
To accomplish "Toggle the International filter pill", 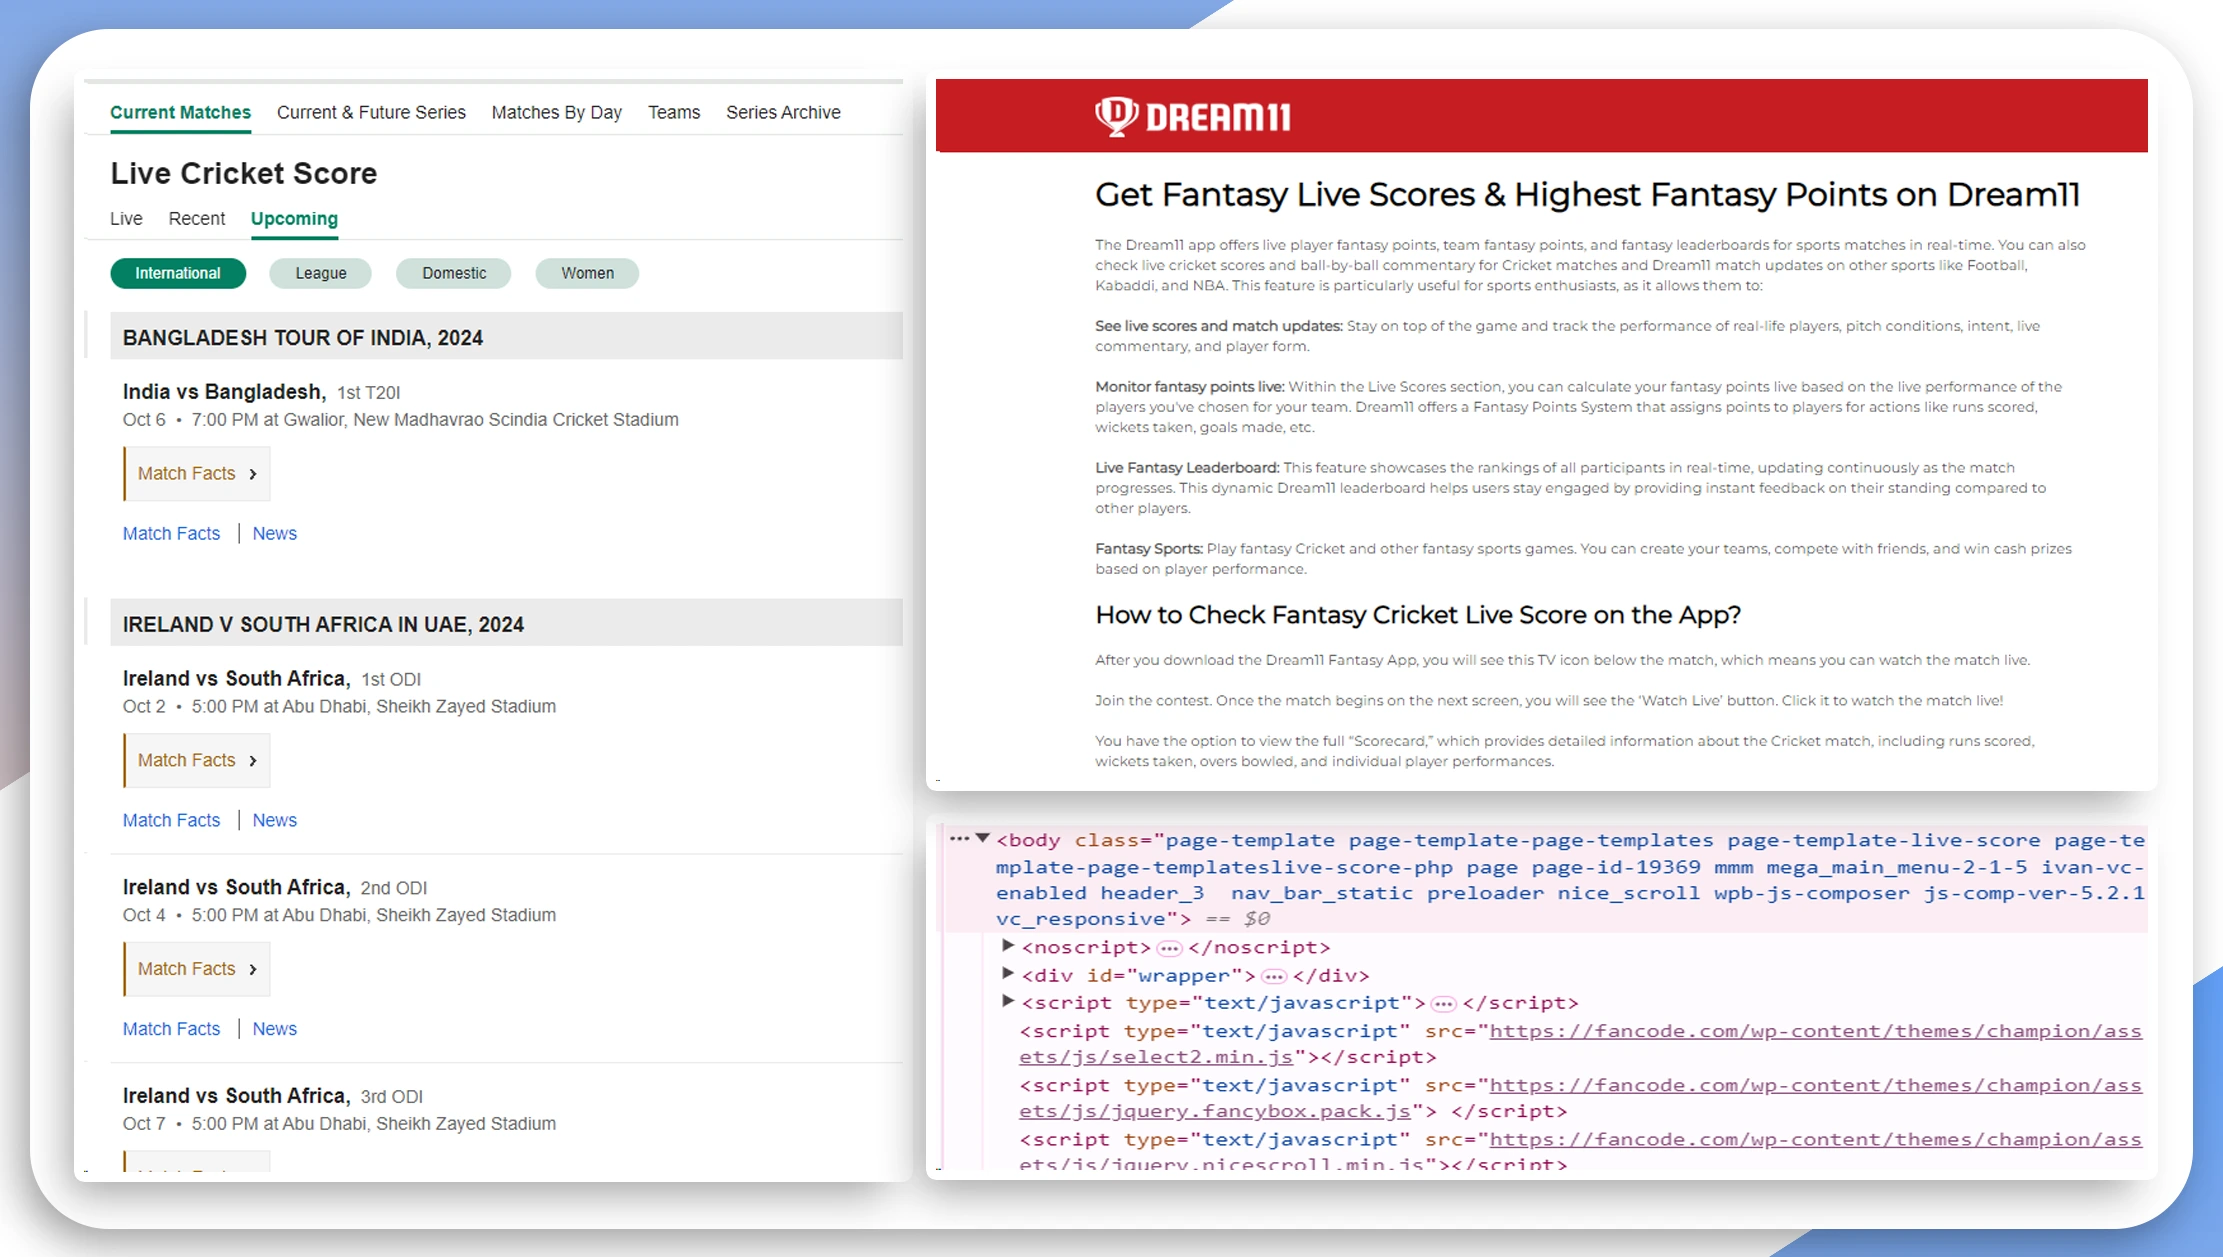I will pyautogui.click(x=178, y=273).
